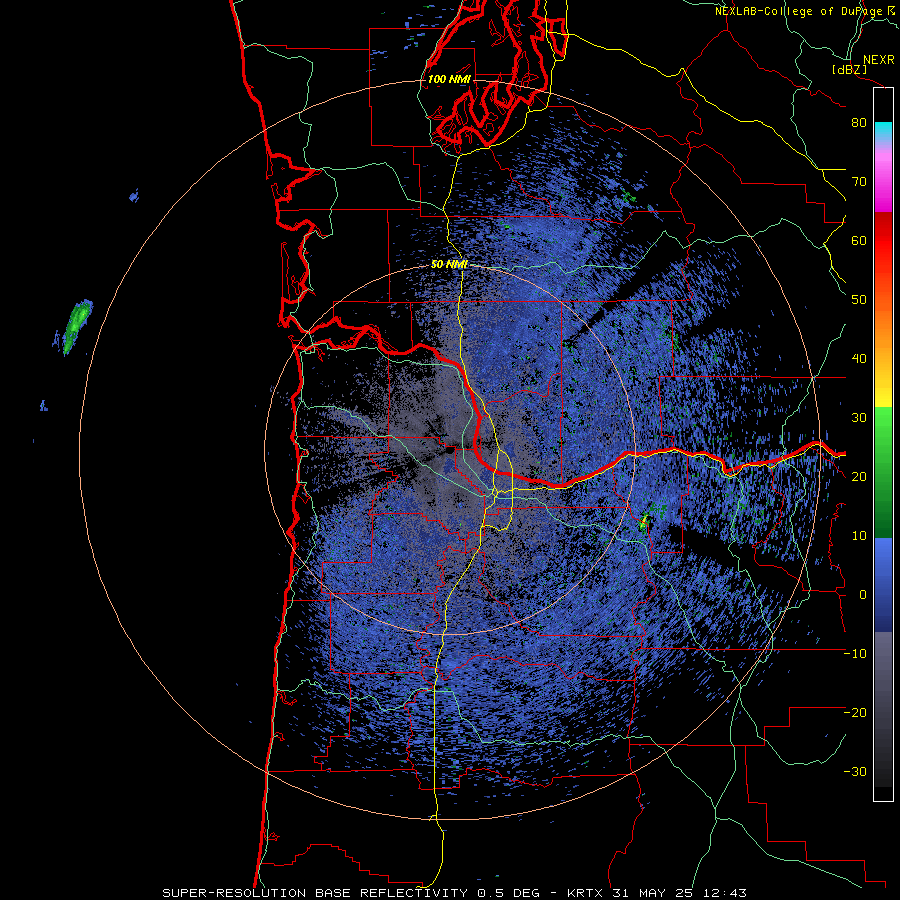Screen dimensions: 900x900
Task: Click the 40 dBZ legend value
Action: tap(859, 359)
